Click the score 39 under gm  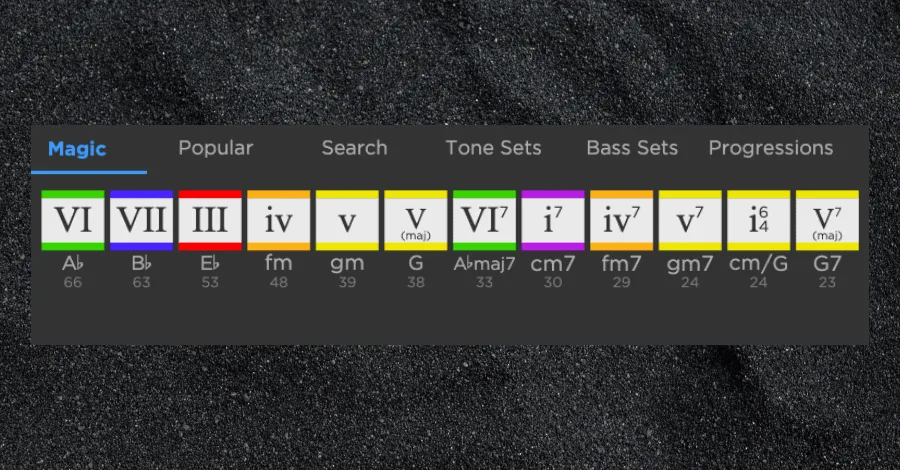[x=347, y=282]
